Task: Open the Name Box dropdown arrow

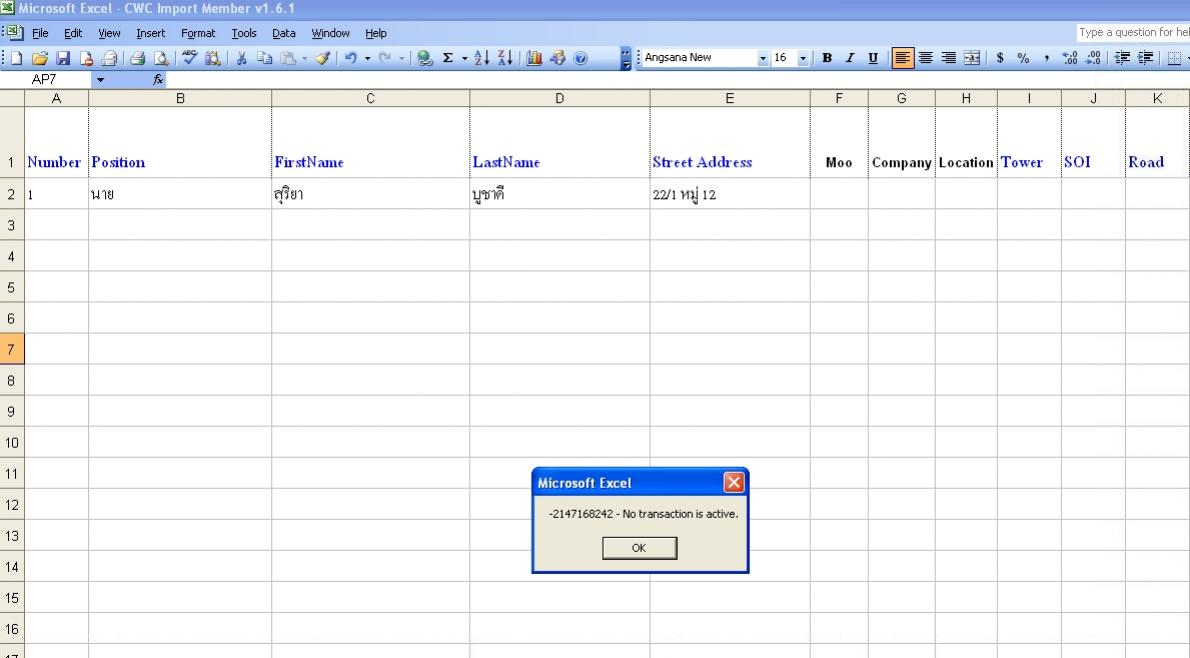Action: [99, 80]
